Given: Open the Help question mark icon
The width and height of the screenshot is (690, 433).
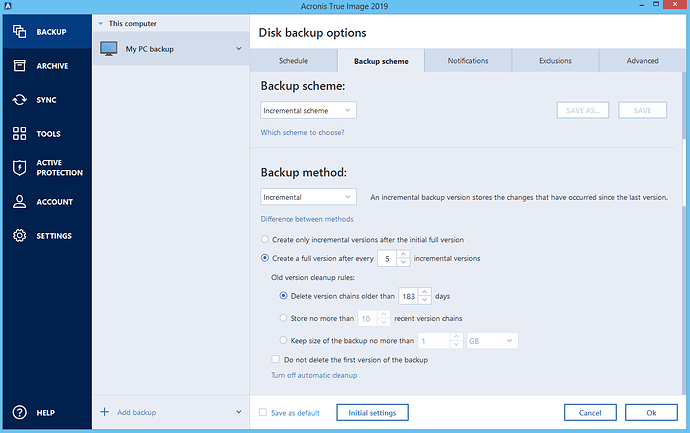Looking at the screenshot, I should [x=19, y=412].
